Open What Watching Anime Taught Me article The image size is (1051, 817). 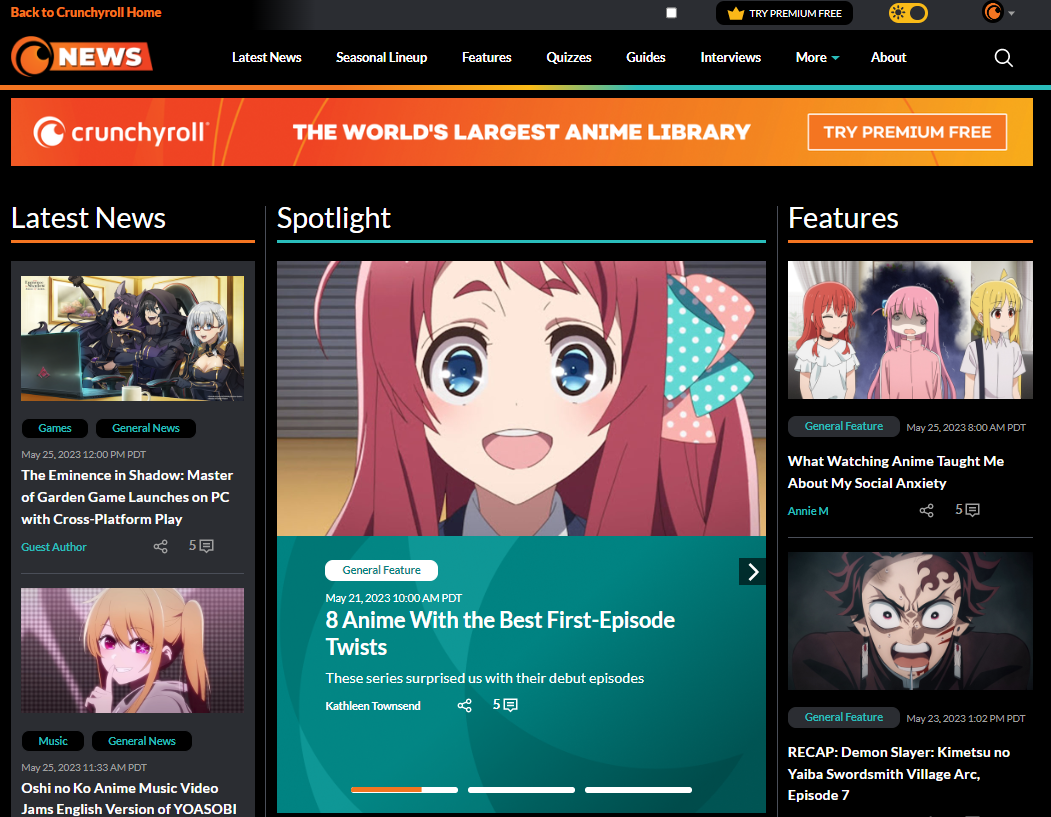895,472
